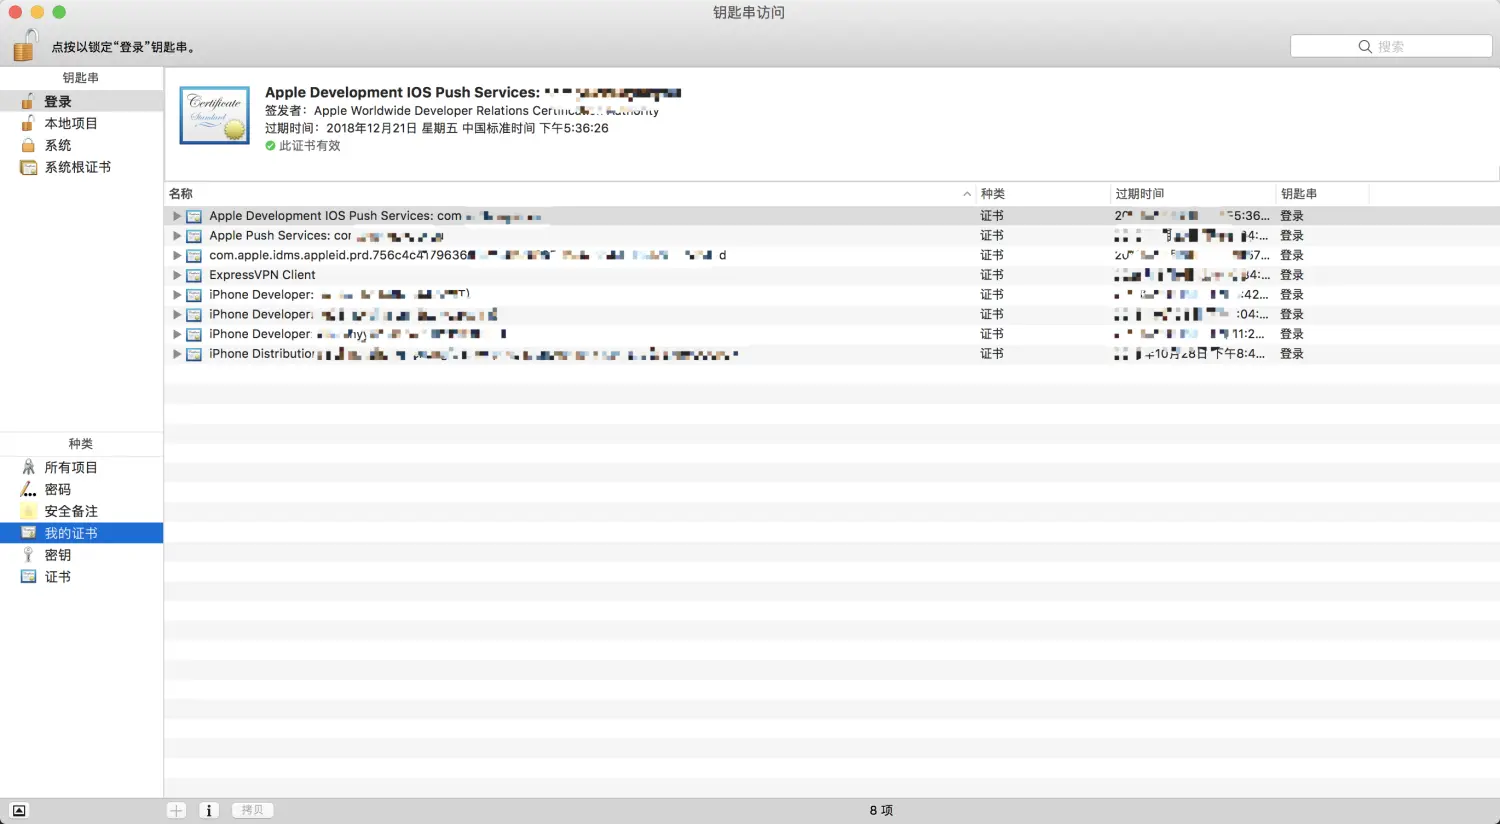Click the 此证书有效 status text
Image resolution: width=1500 pixels, height=824 pixels.
click(x=310, y=146)
